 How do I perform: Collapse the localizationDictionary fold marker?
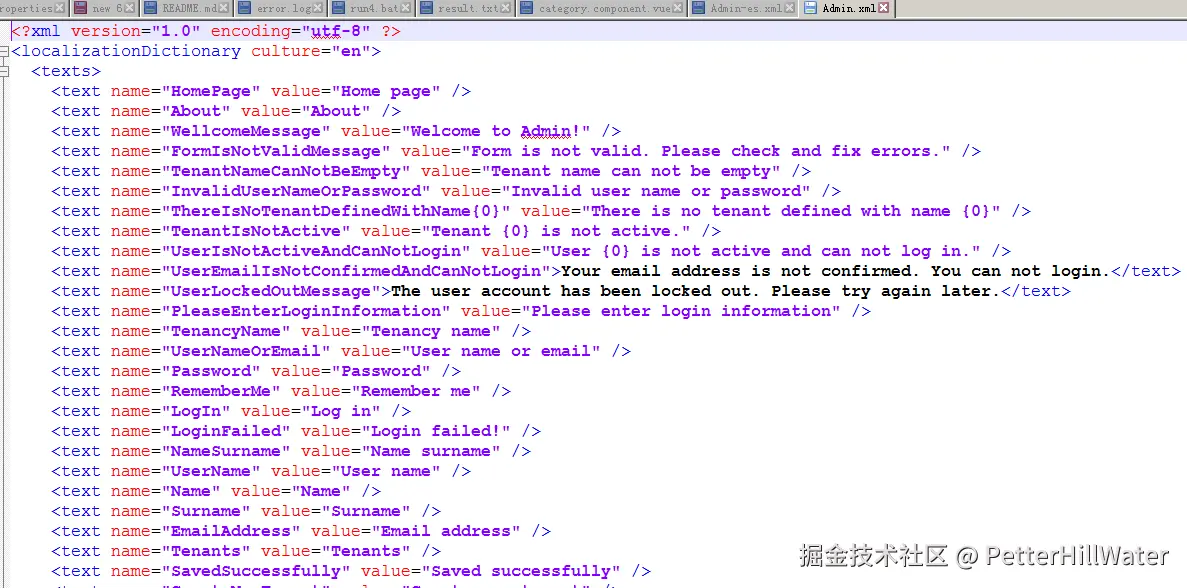tap(5, 51)
